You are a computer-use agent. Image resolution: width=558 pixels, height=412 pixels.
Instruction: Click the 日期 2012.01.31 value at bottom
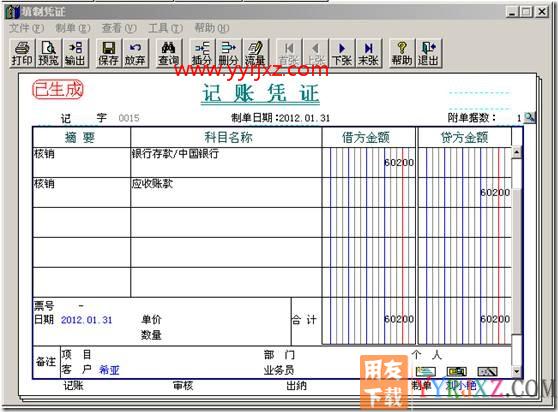(x=86, y=319)
